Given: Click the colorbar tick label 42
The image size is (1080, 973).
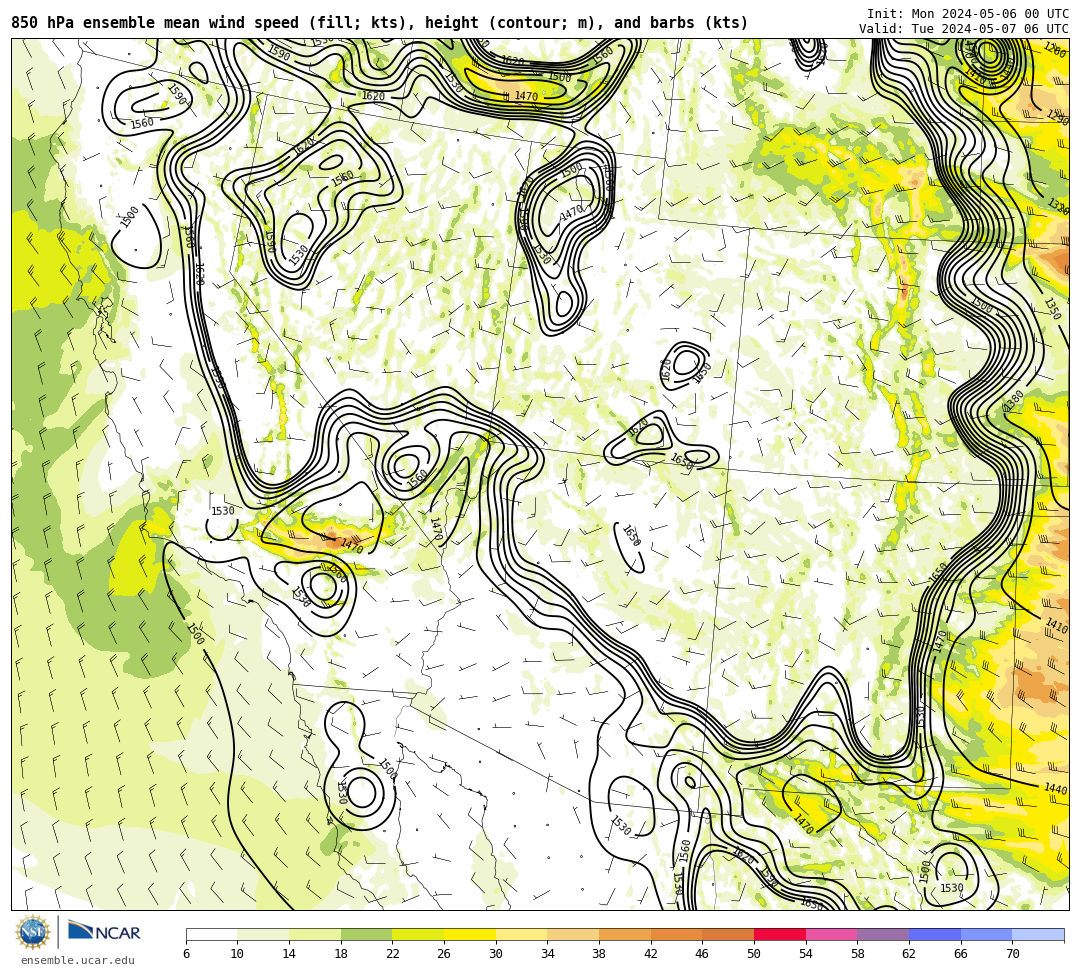Looking at the screenshot, I should (x=651, y=954).
